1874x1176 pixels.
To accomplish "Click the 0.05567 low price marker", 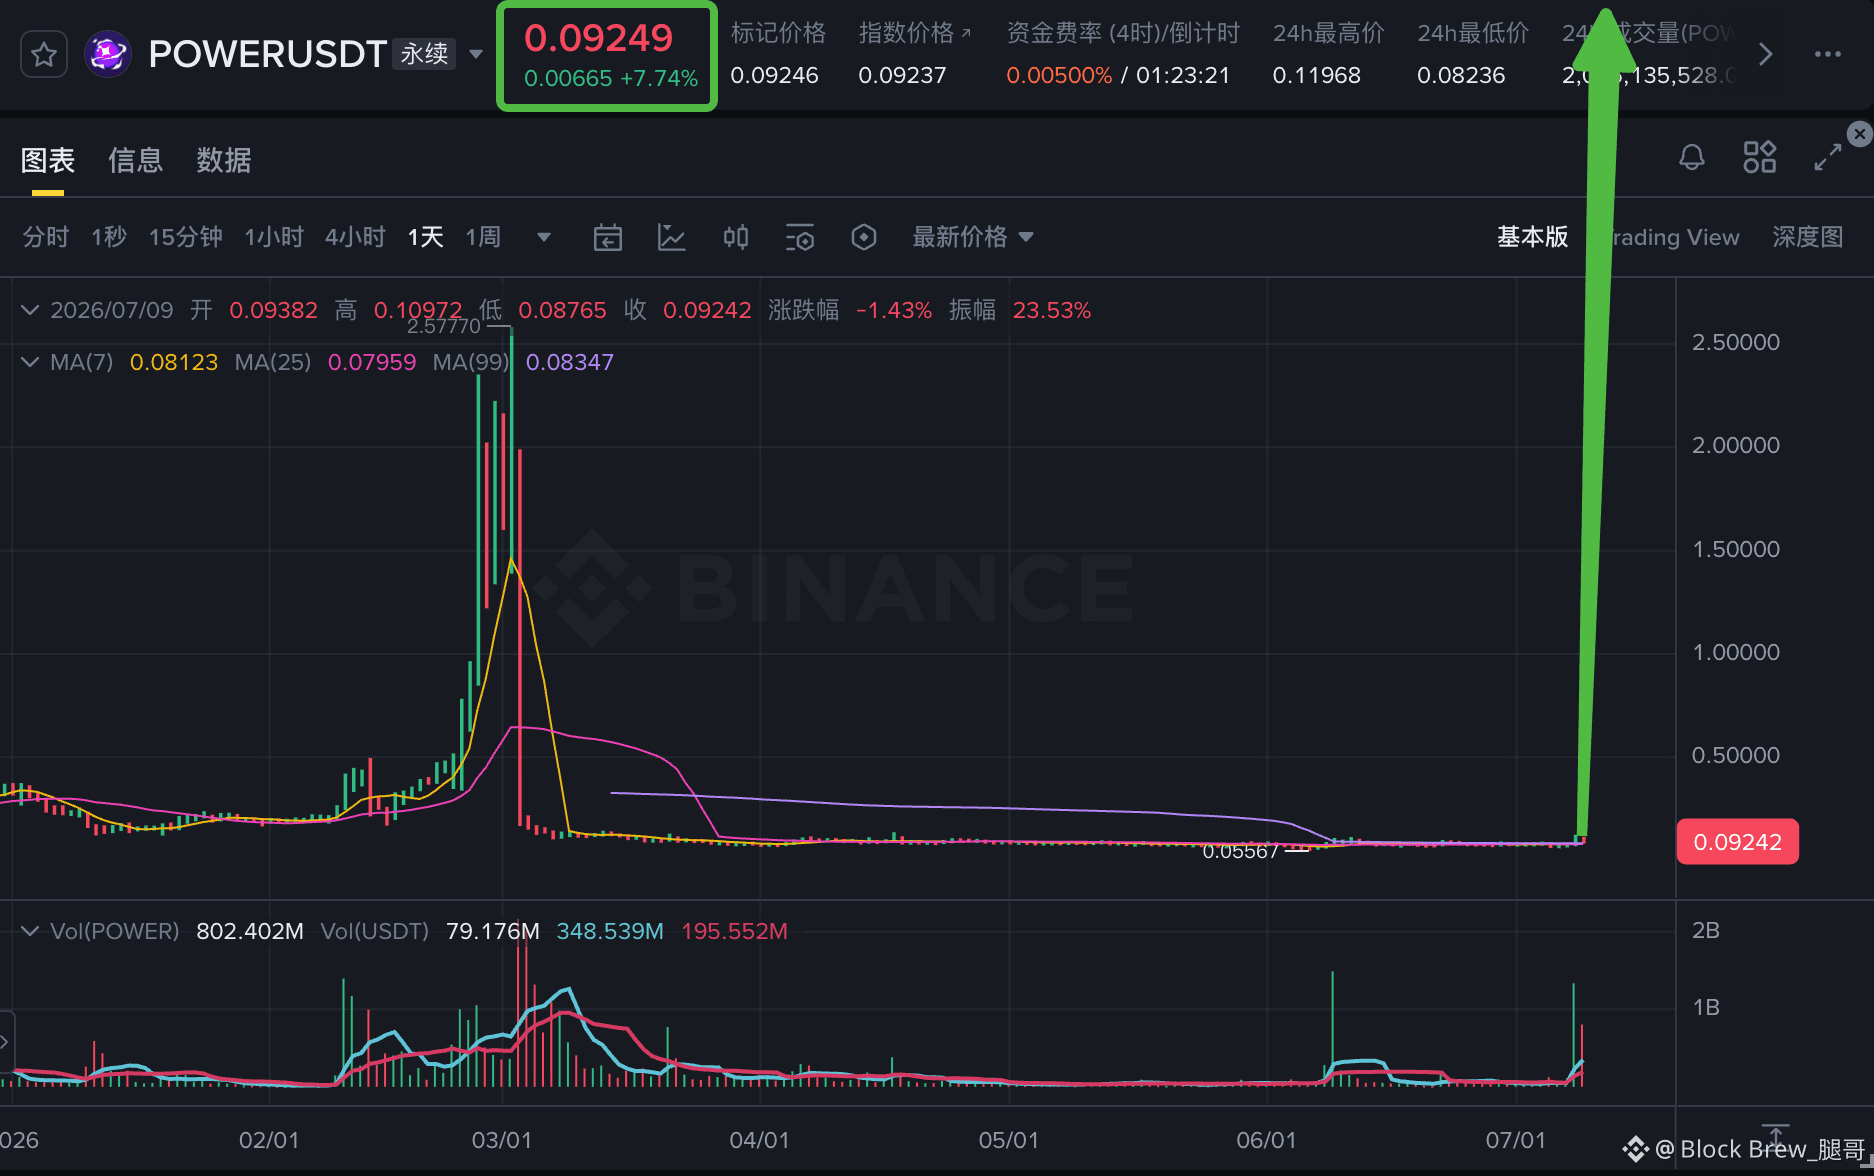I will tap(1240, 851).
